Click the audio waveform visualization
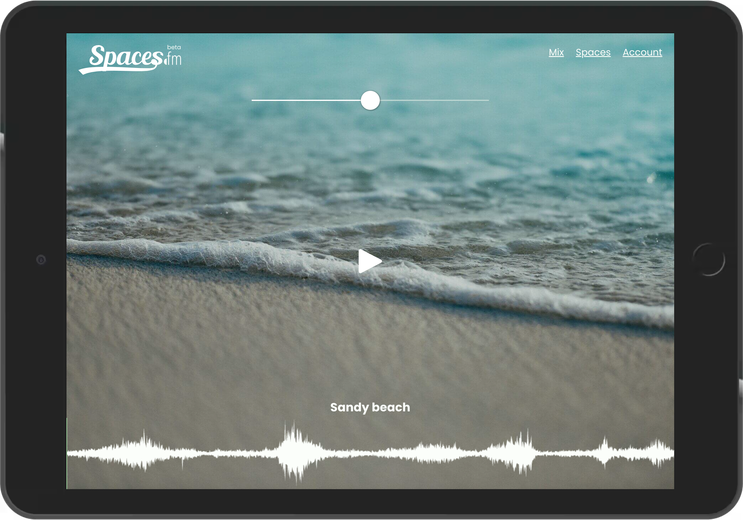 click(x=370, y=452)
